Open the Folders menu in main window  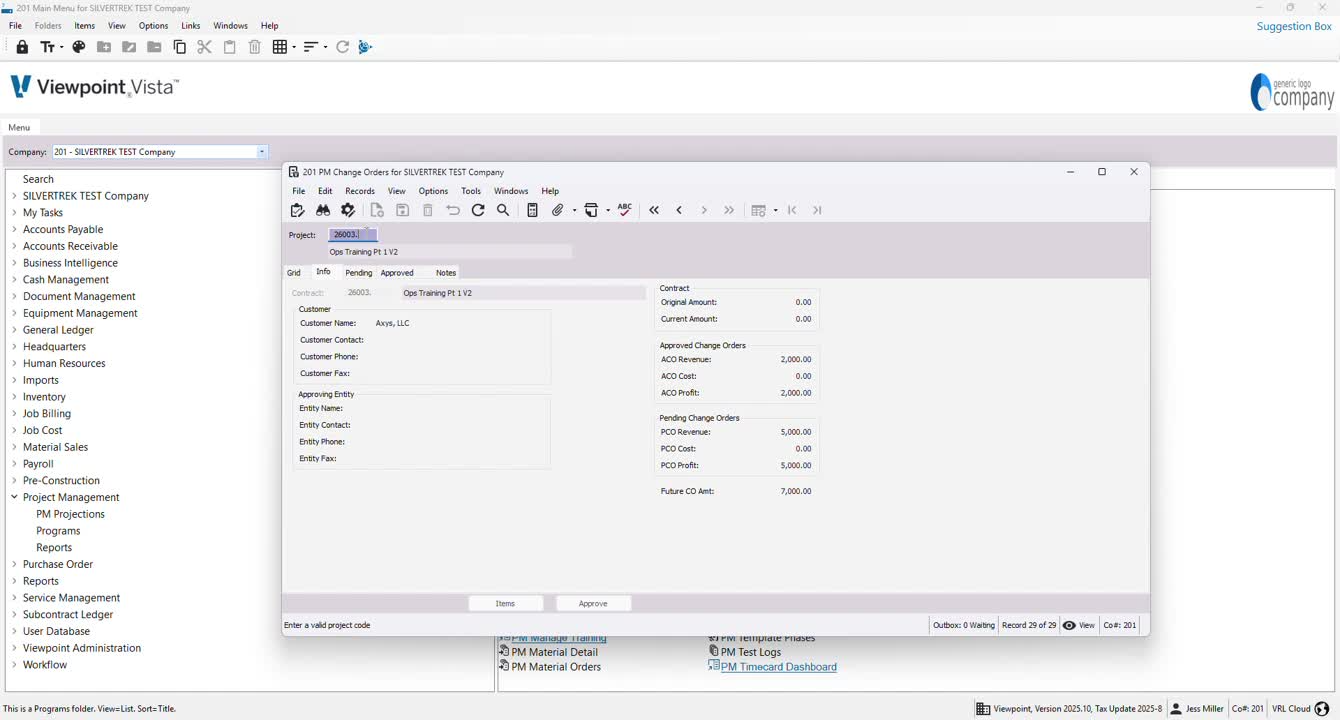click(48, 26)
